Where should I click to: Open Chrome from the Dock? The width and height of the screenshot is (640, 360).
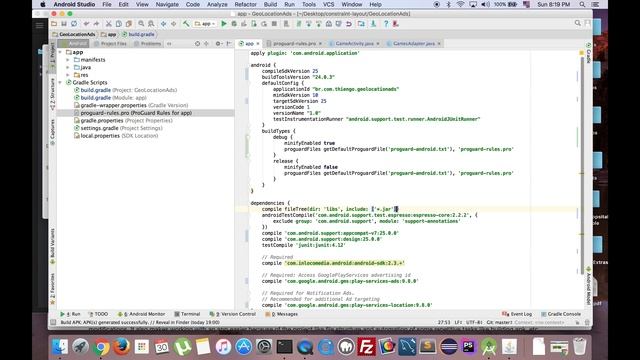(x=101, y=347)
